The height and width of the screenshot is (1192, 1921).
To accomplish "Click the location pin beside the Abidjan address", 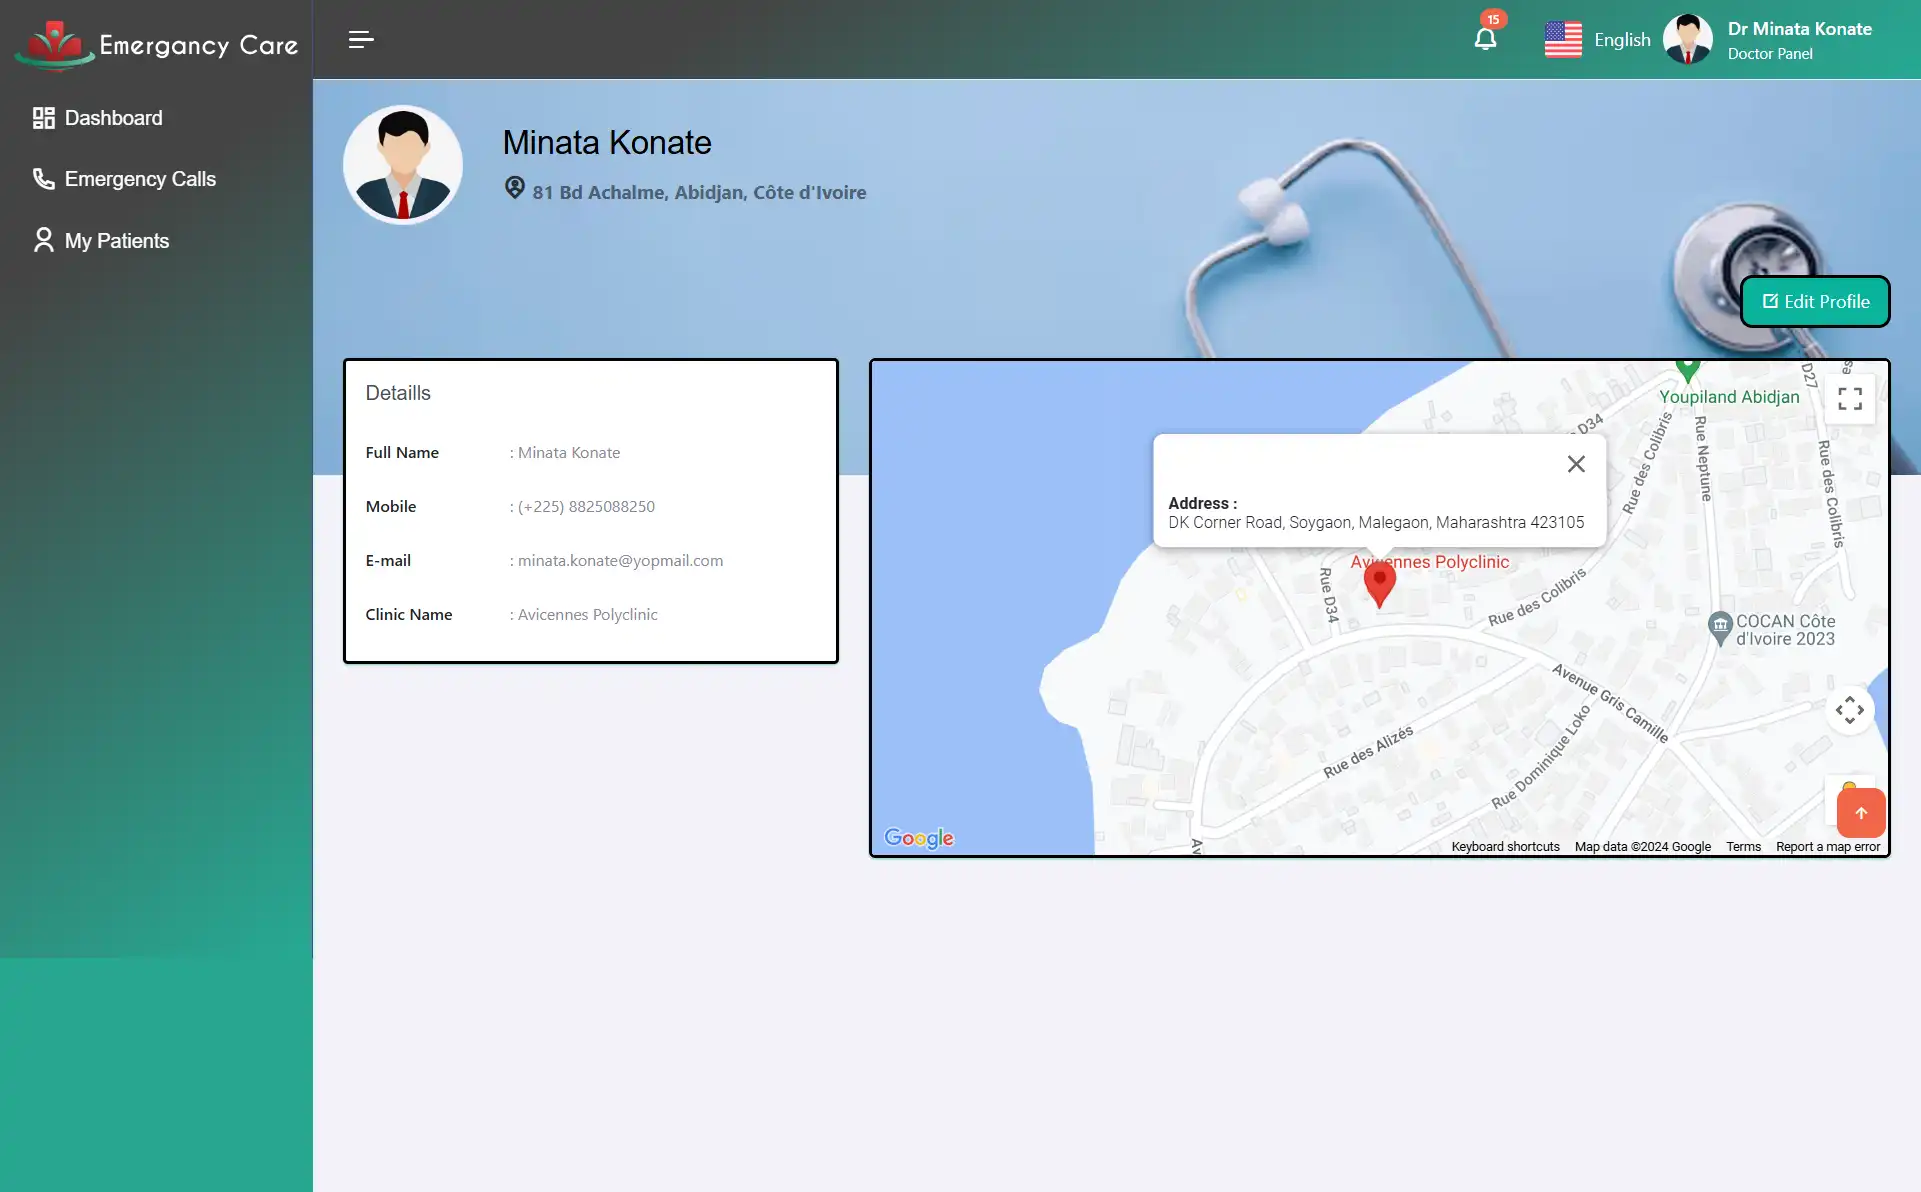I will (x=514, y=189).
